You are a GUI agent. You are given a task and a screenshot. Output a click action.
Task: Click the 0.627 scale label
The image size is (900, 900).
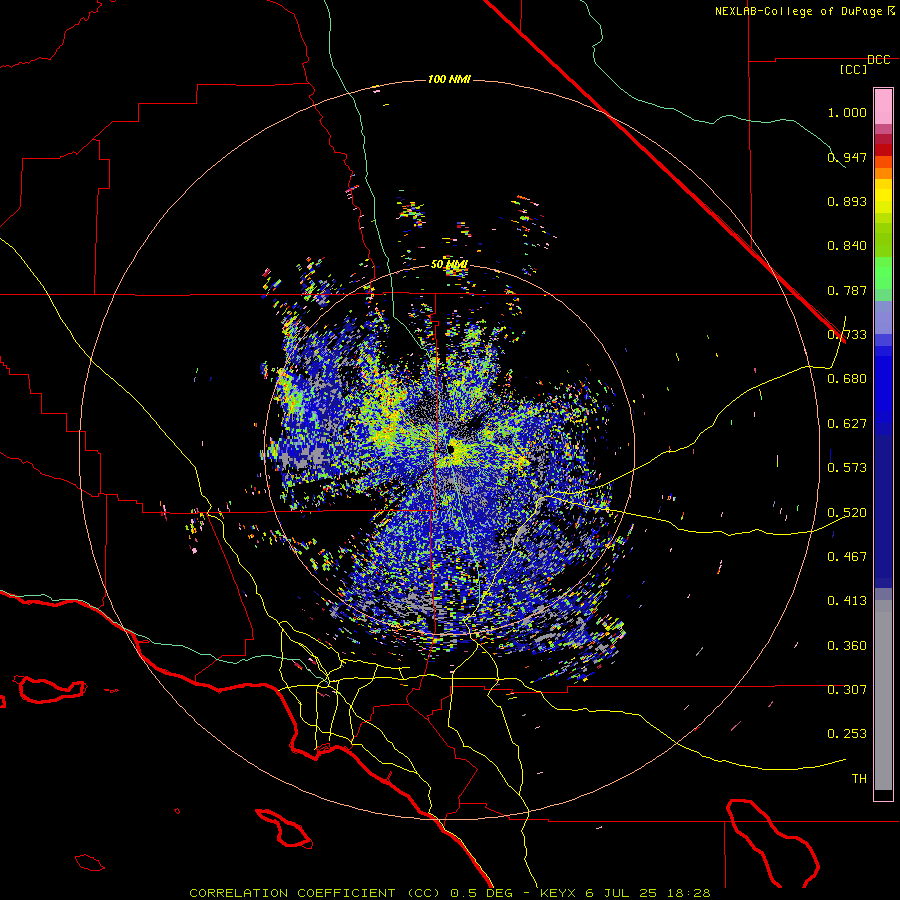point(847,424)
